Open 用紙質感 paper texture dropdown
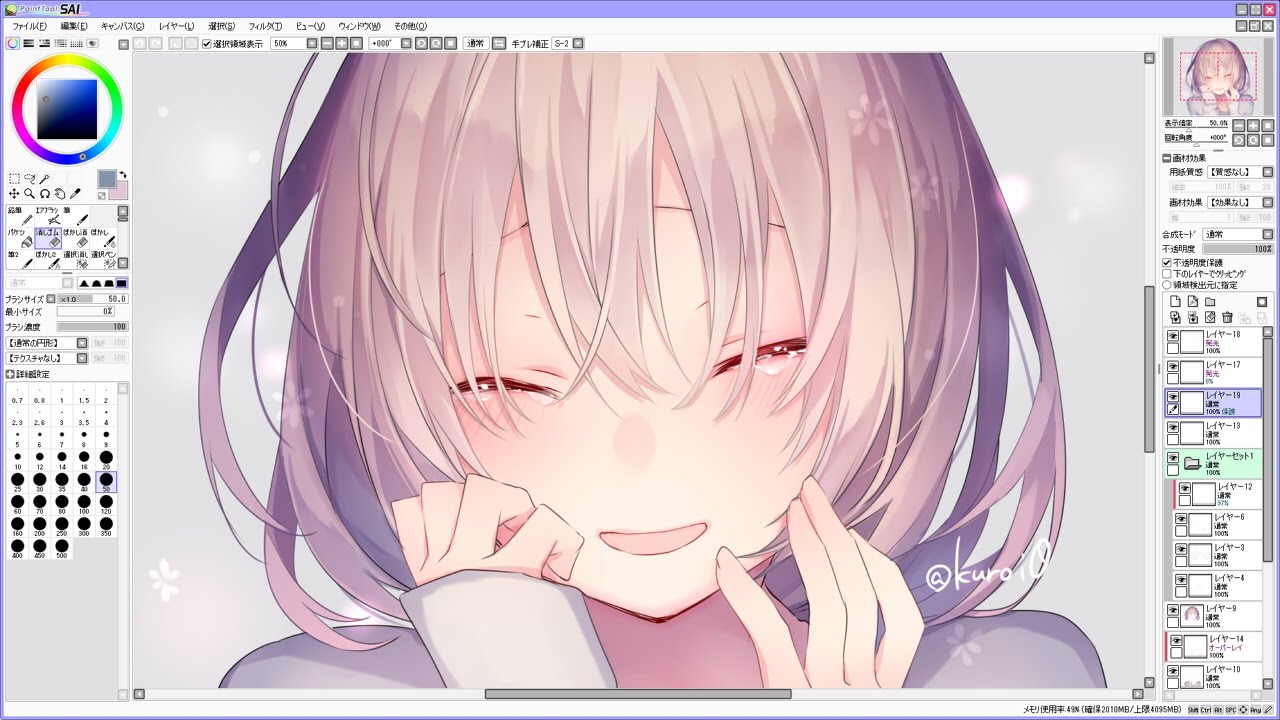This screenshot has width=1280, height=720. (1268, 173)
